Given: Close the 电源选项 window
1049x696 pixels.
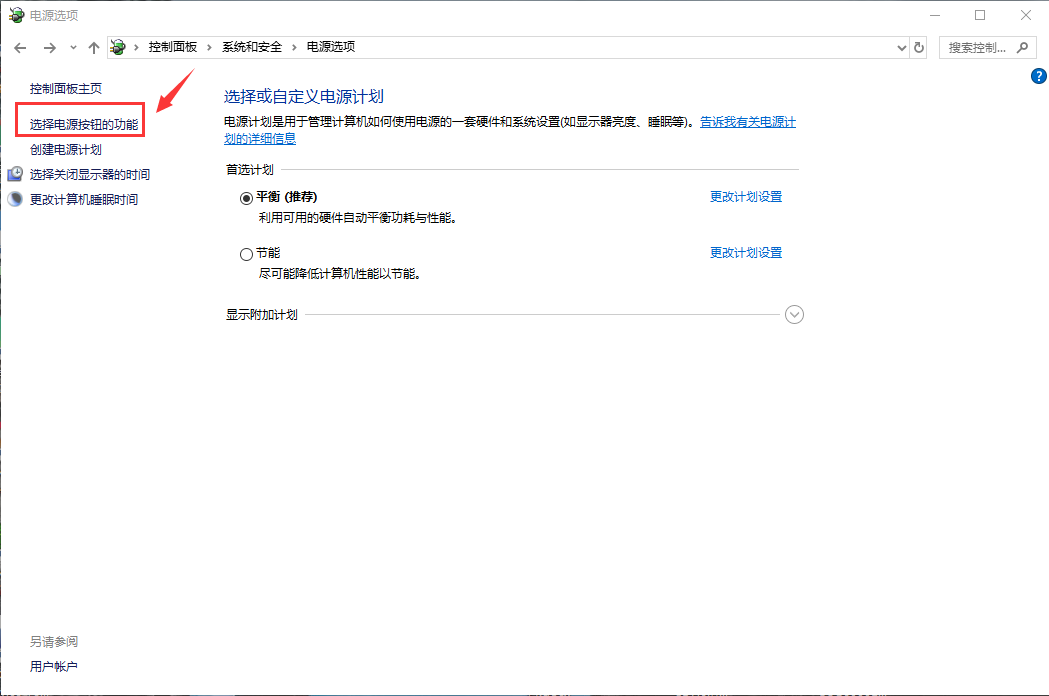Looking at the screenshot, I should (1026, 15).
